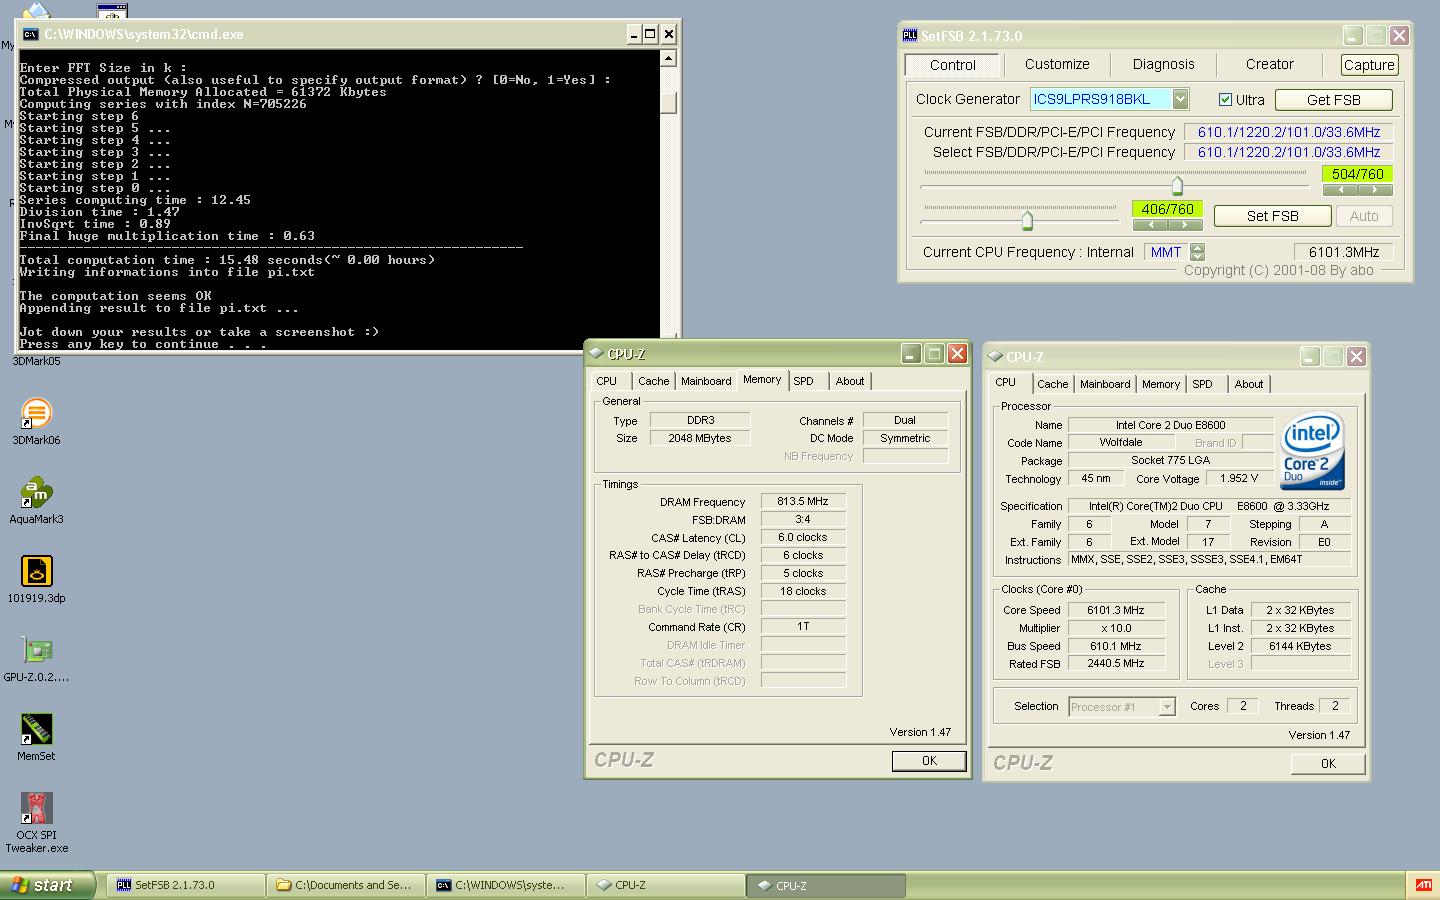Open About tab in the CPU-tab CPU-Z window
This screenshot has width=1440, height=900.
tap(1248, 384)
